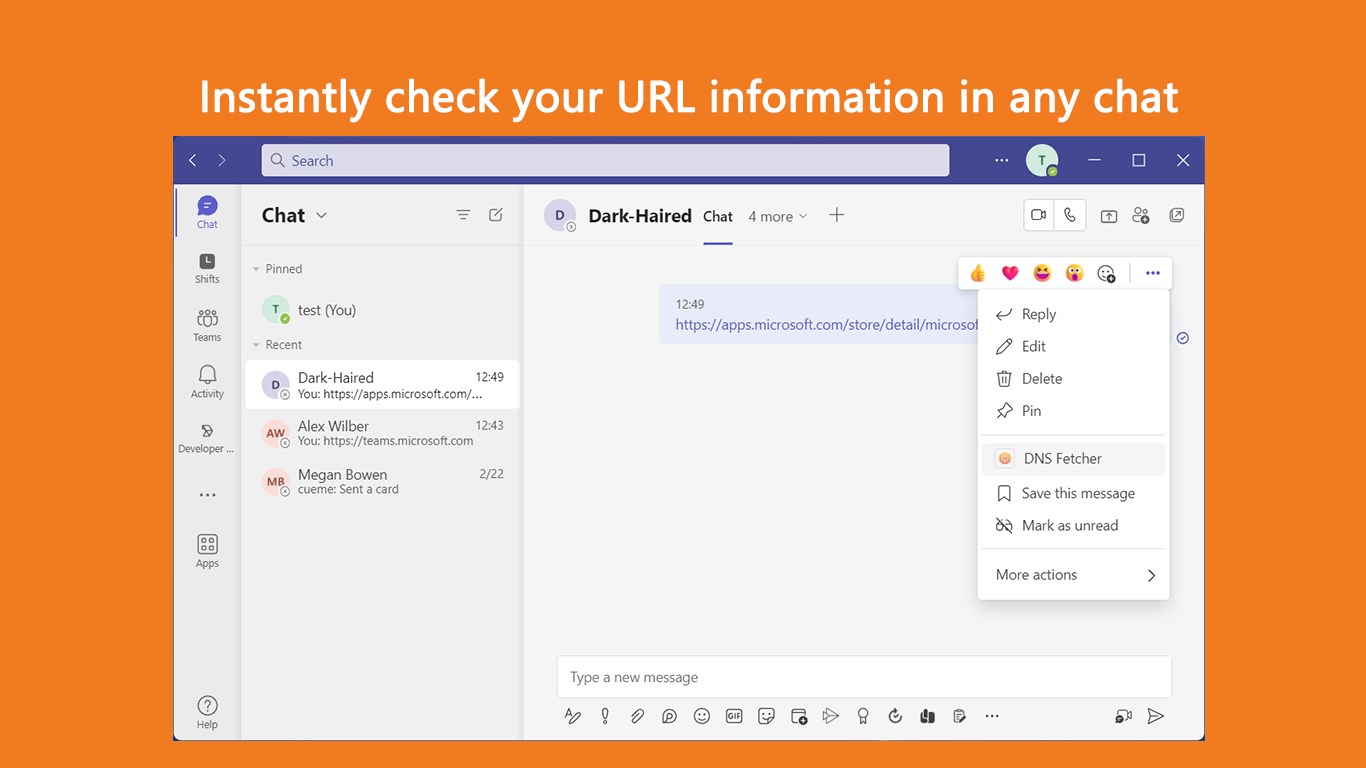
Task: Choose Reply from the message menu
Action: (x=1073, y=314)
